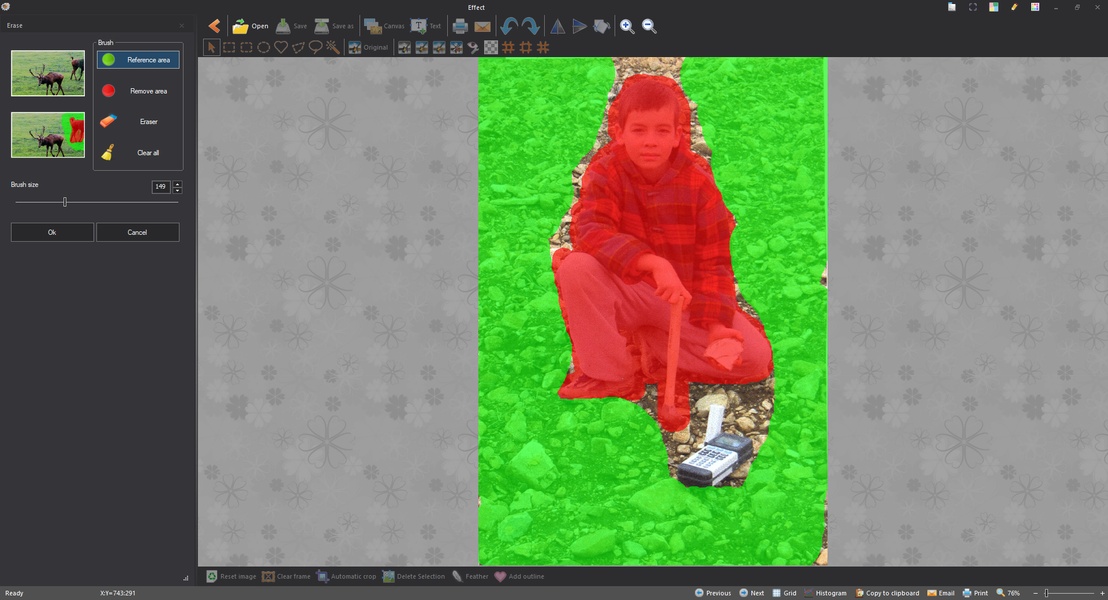The height and width of the screenshot is (600, 1108).
Task: Click the top-toolbar printer icon
Action: [460, 26]
